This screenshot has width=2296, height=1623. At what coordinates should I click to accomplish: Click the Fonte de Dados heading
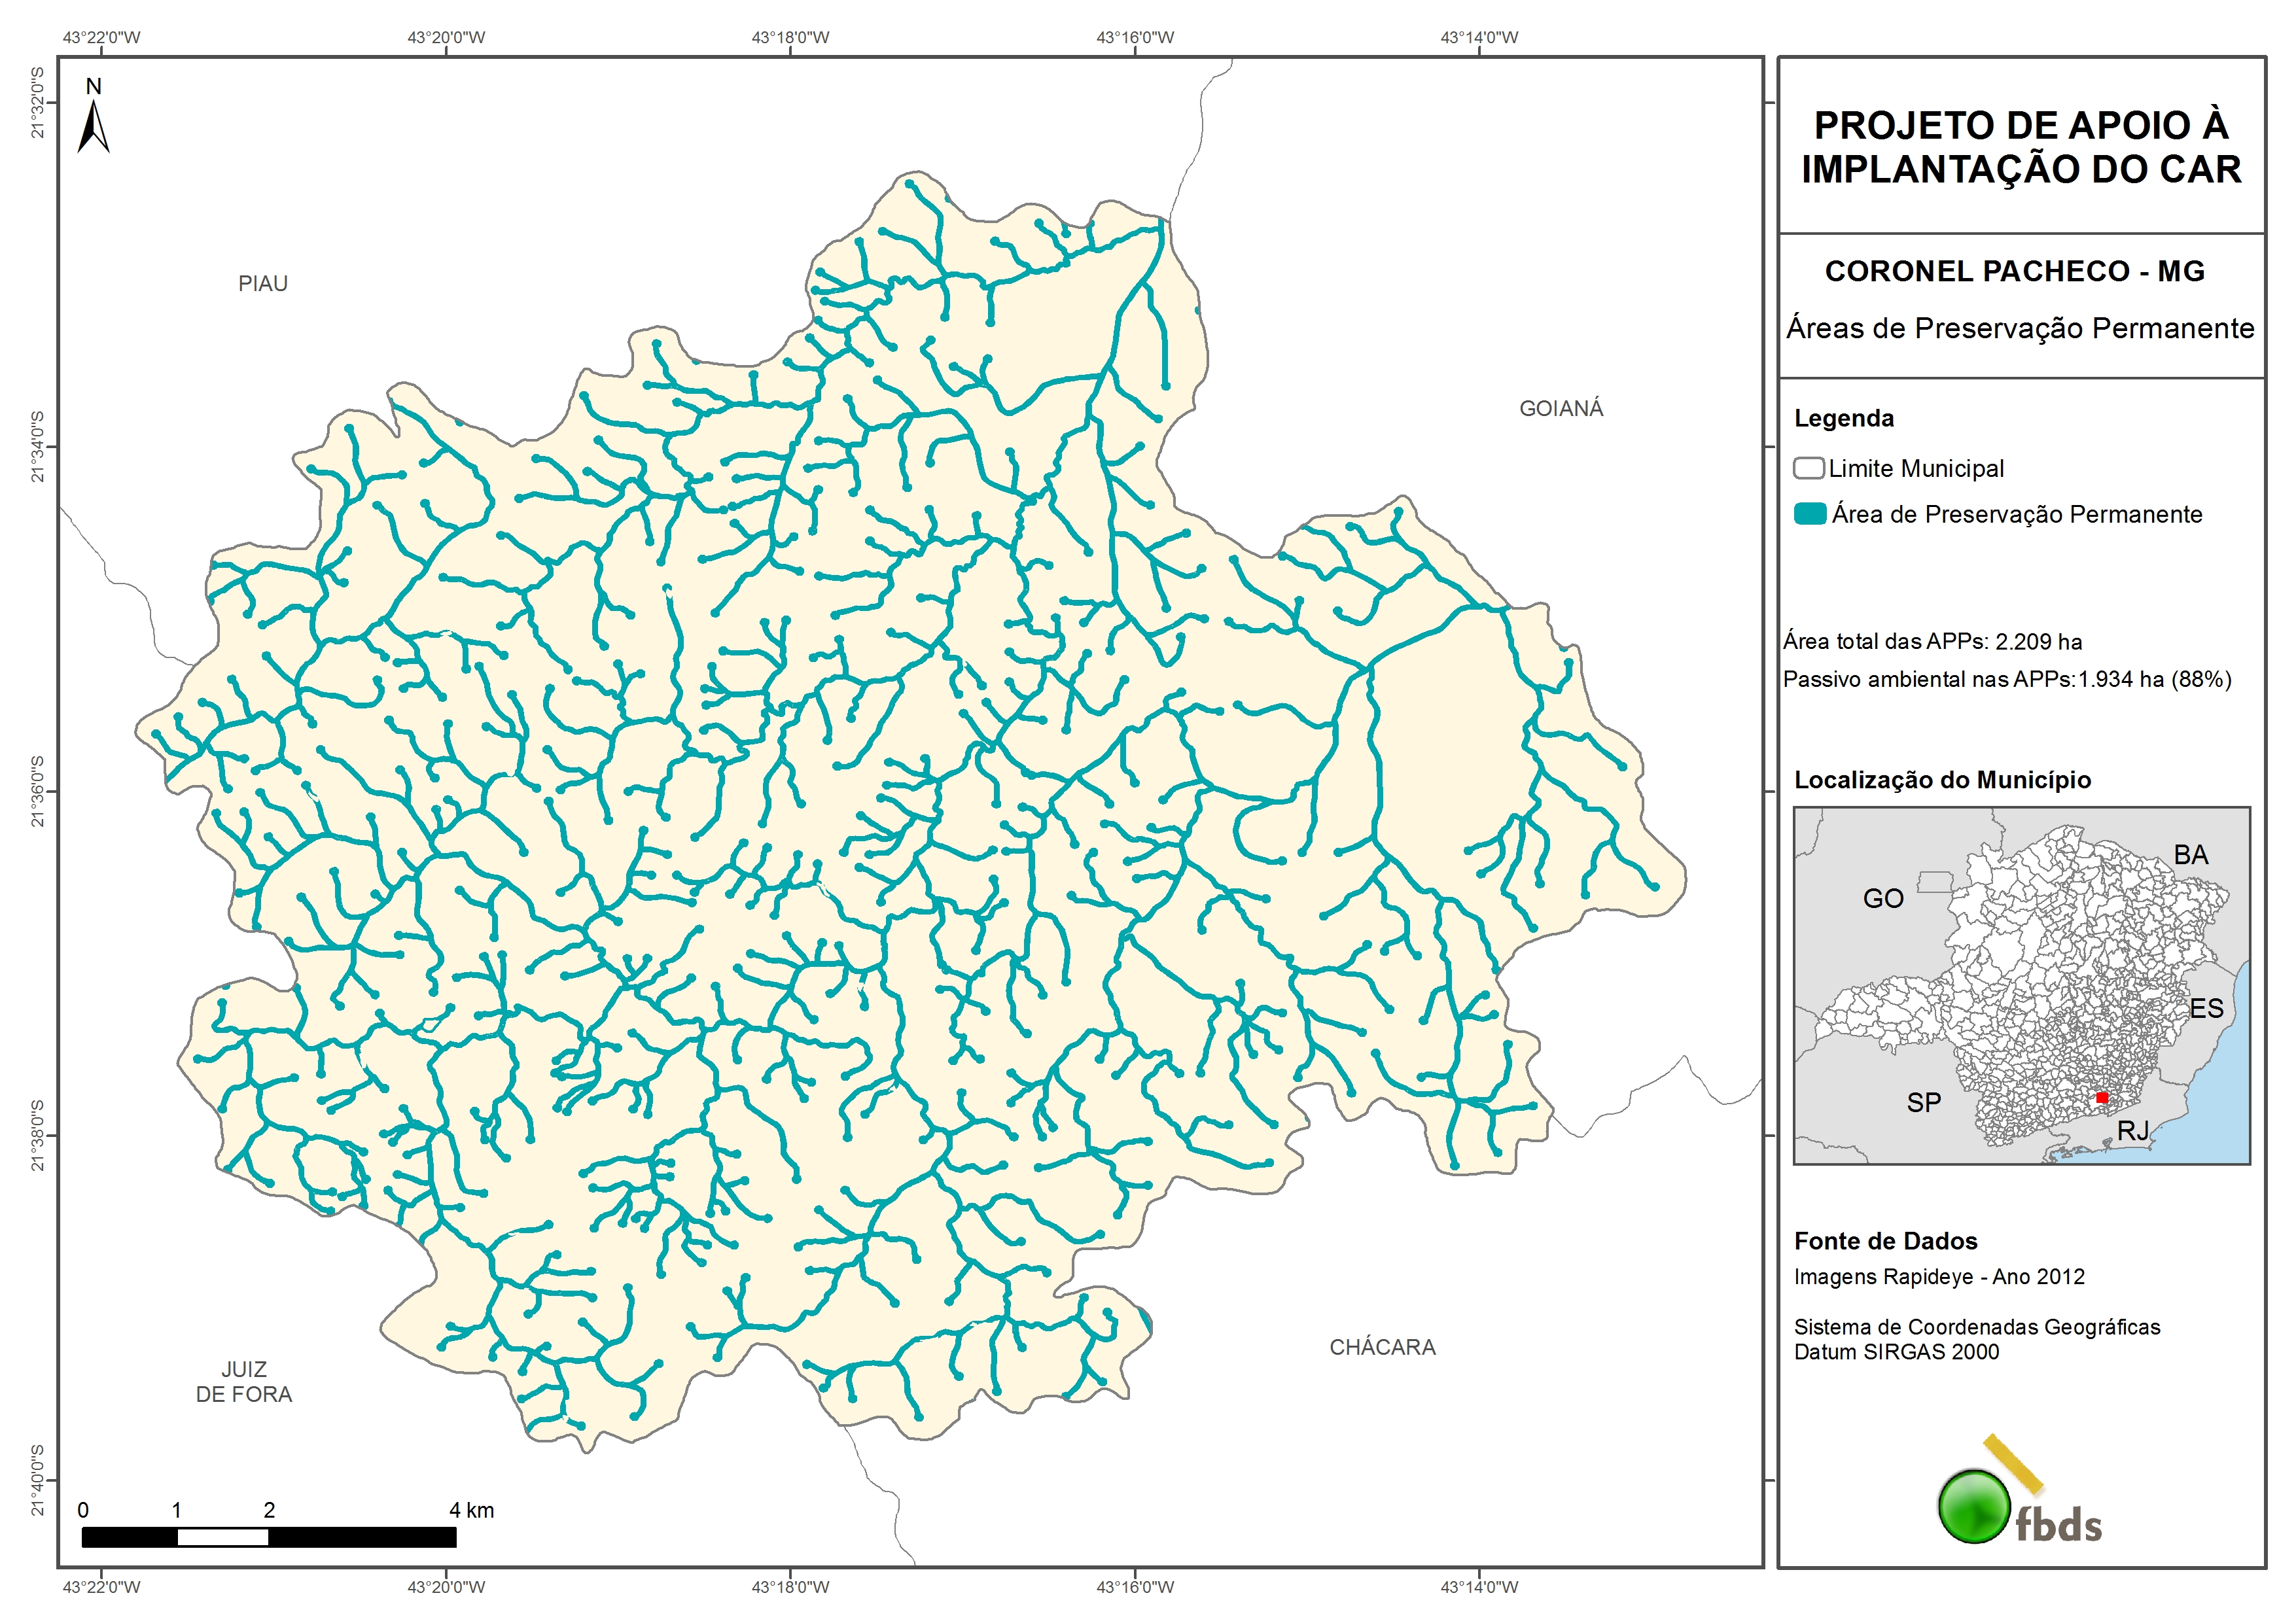1885,1241
